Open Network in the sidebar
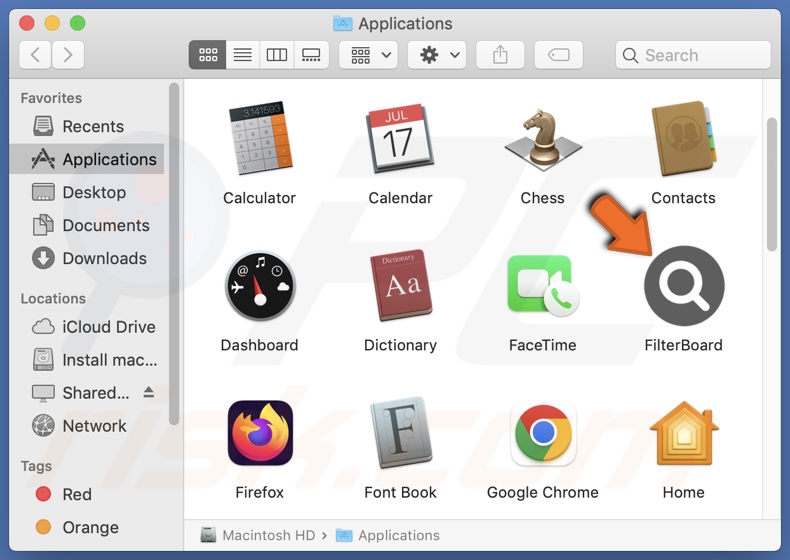This screenshot has width=790, height=560. [86, 426]
